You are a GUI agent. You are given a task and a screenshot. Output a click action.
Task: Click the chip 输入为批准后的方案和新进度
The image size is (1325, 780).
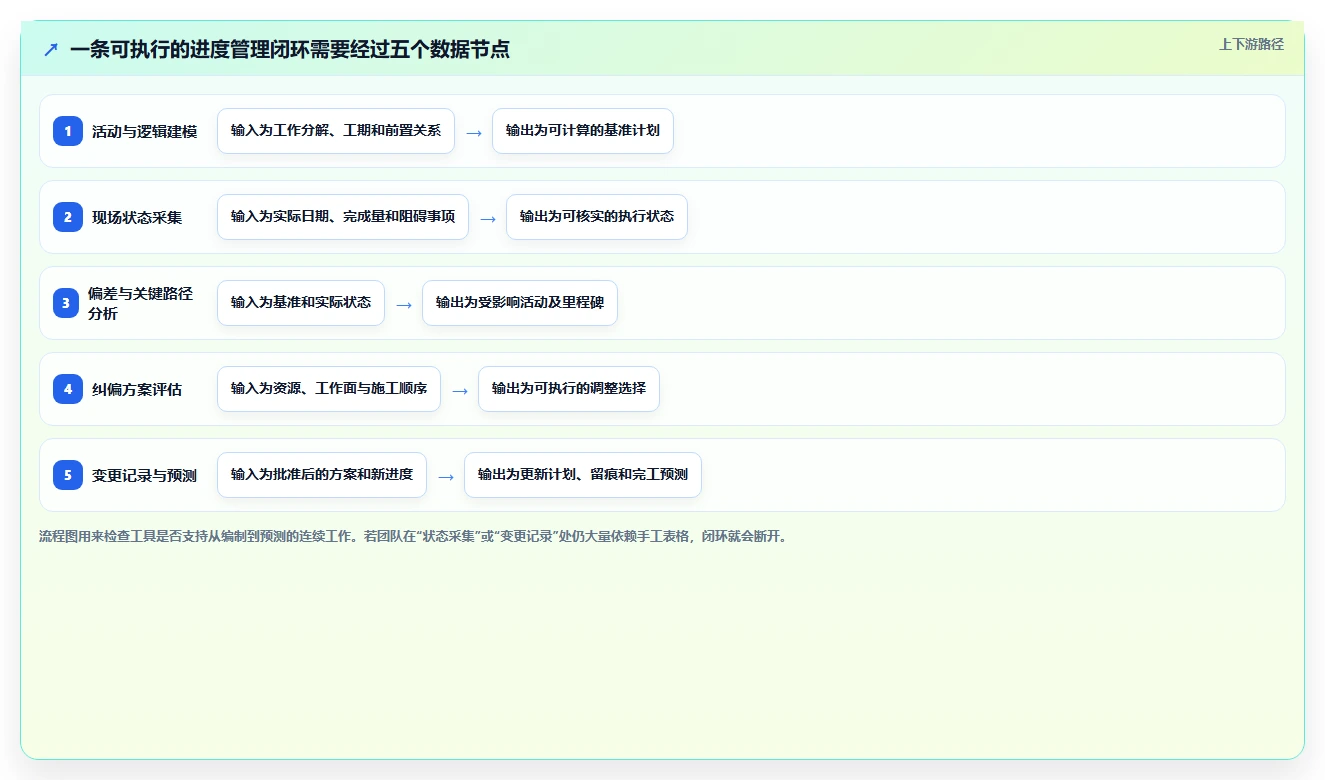(322, 475)
